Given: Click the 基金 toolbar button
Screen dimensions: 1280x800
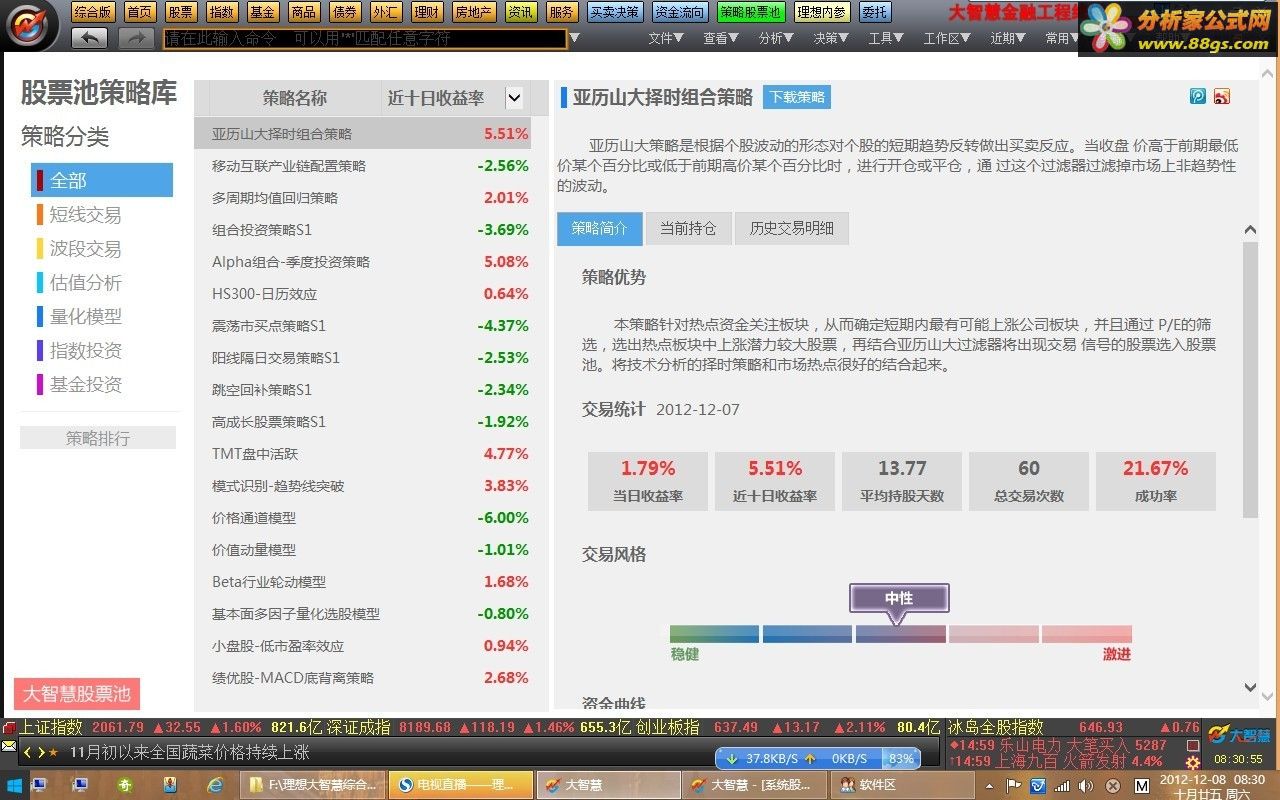Looking at the screenshot, I should [263, 12].
